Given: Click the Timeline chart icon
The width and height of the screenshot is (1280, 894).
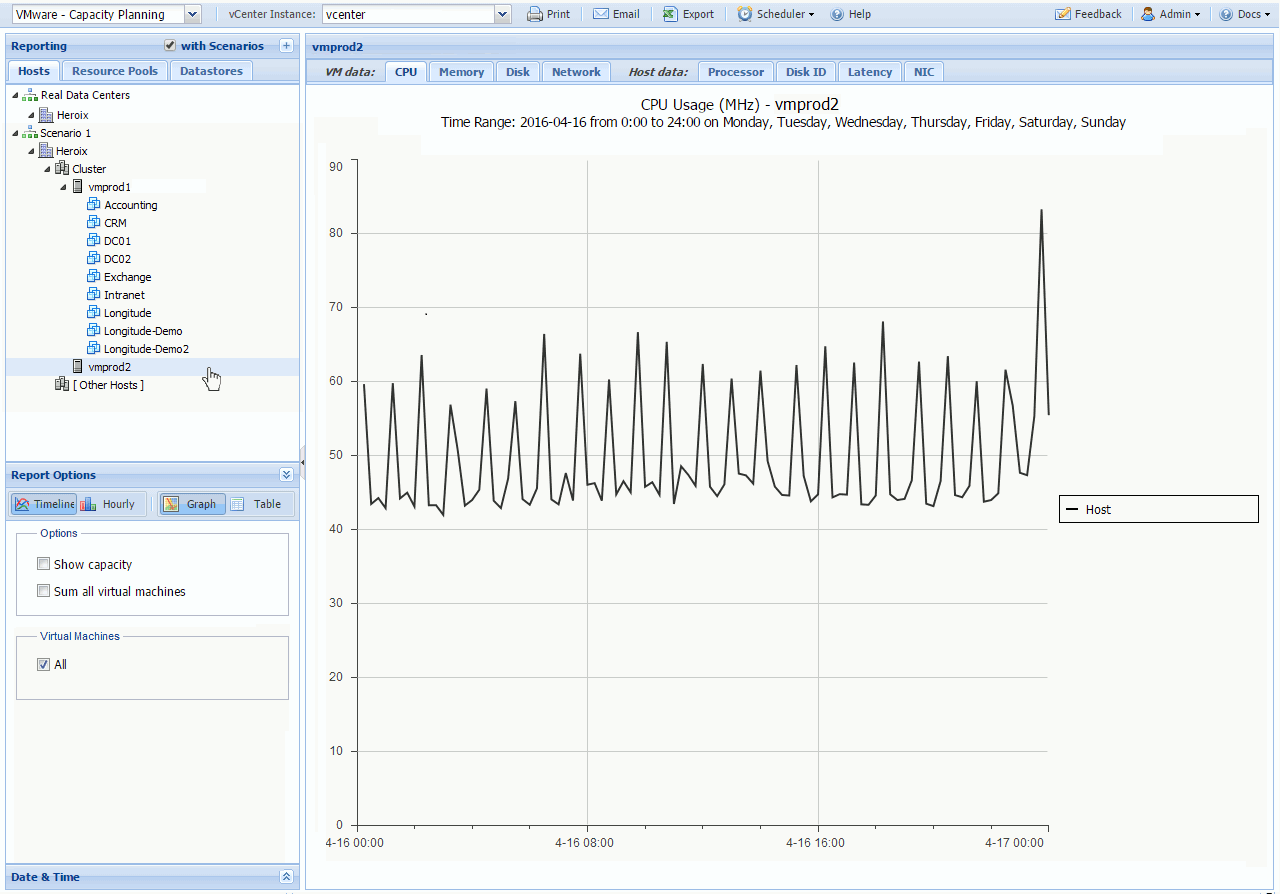Looking at the screenshot, I should (x=22, y=504).
